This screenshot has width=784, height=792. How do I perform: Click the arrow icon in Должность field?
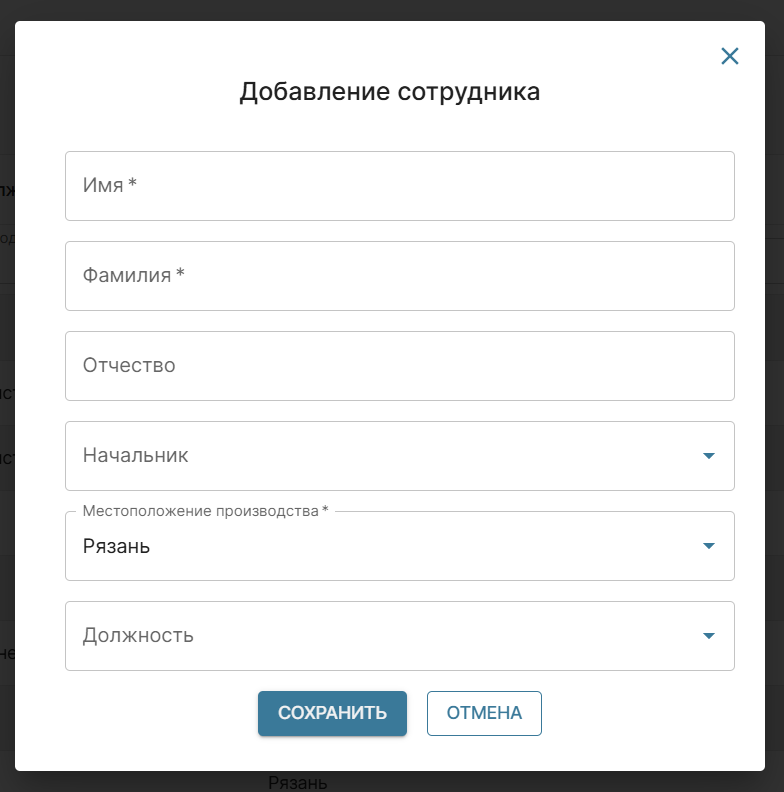point(709,636)
